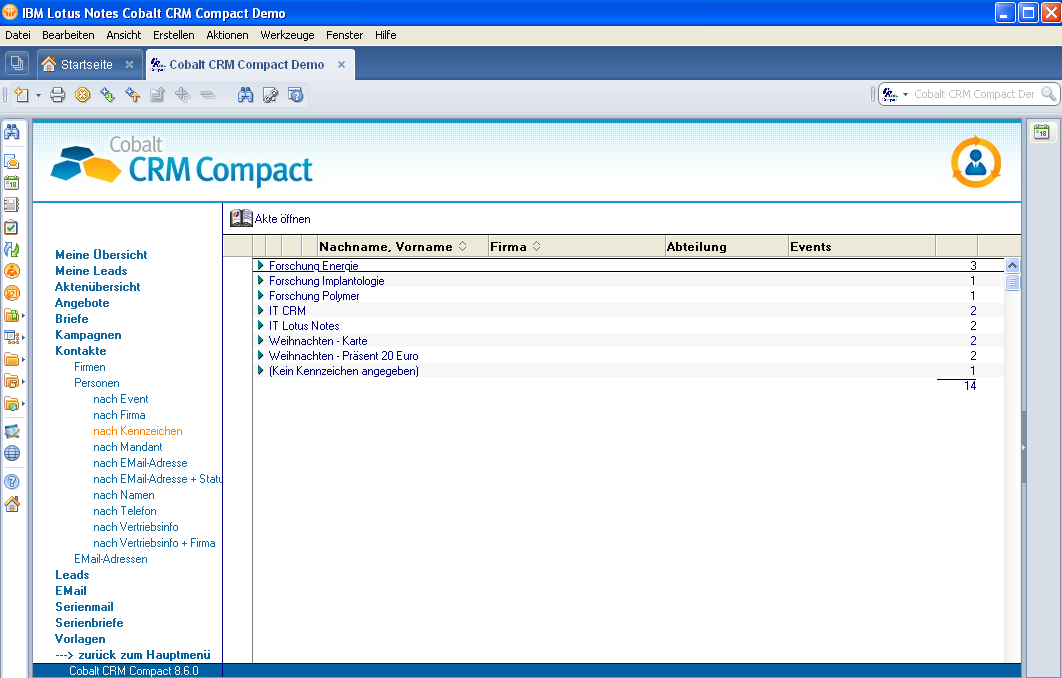Click navigate-previous icon with orange up arrow

click(x=133, y=95)
